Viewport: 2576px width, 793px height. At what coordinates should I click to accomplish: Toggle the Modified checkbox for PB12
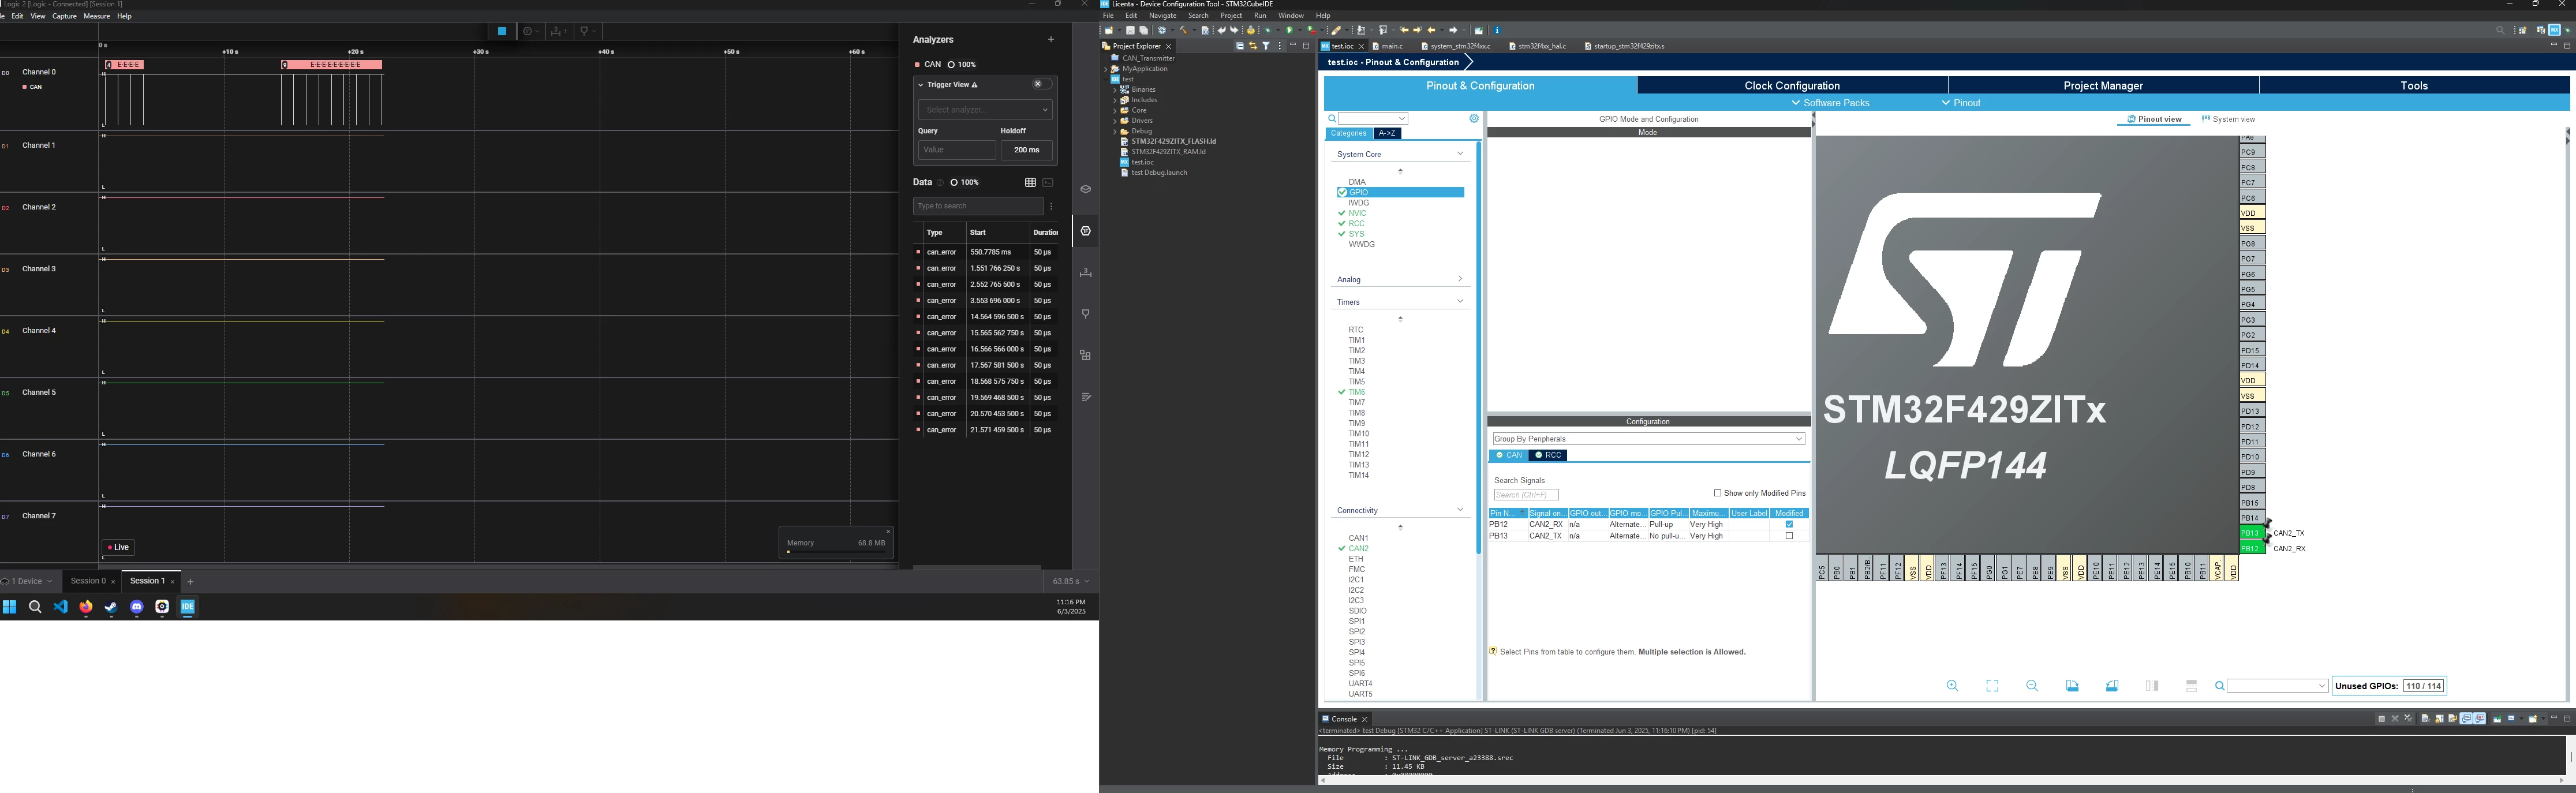click(x=1789, y=524)
